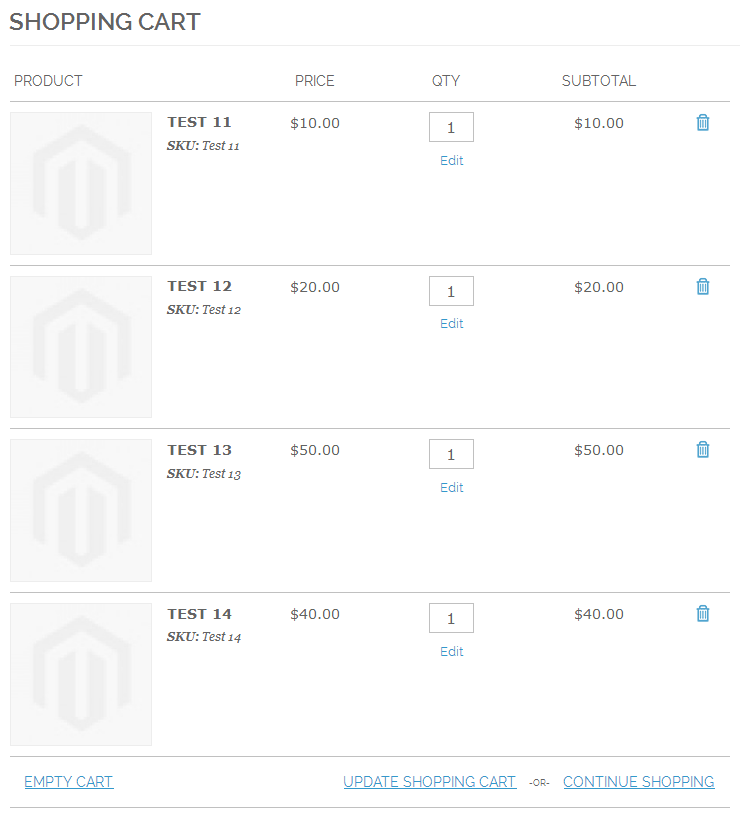Open the Test 14 product name link
The image size is (740, 814).
(x=199, y=614)
